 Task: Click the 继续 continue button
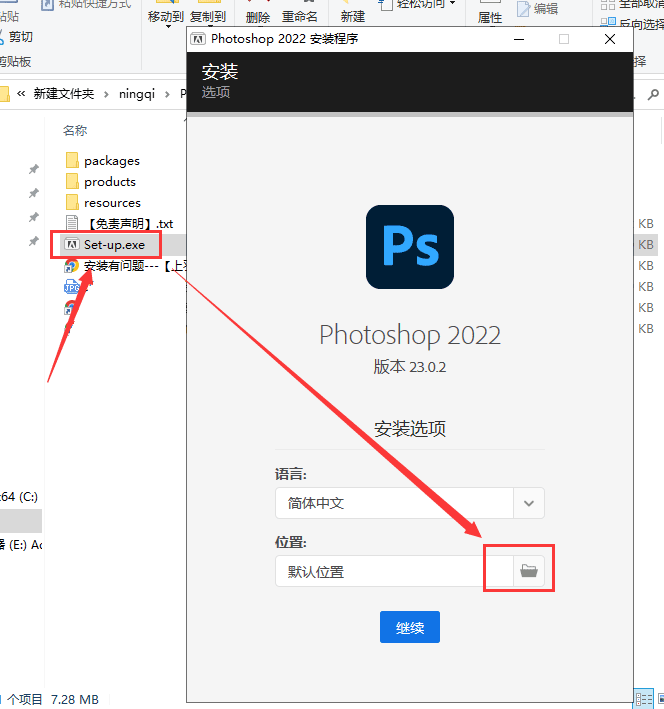tap(410, 627)
